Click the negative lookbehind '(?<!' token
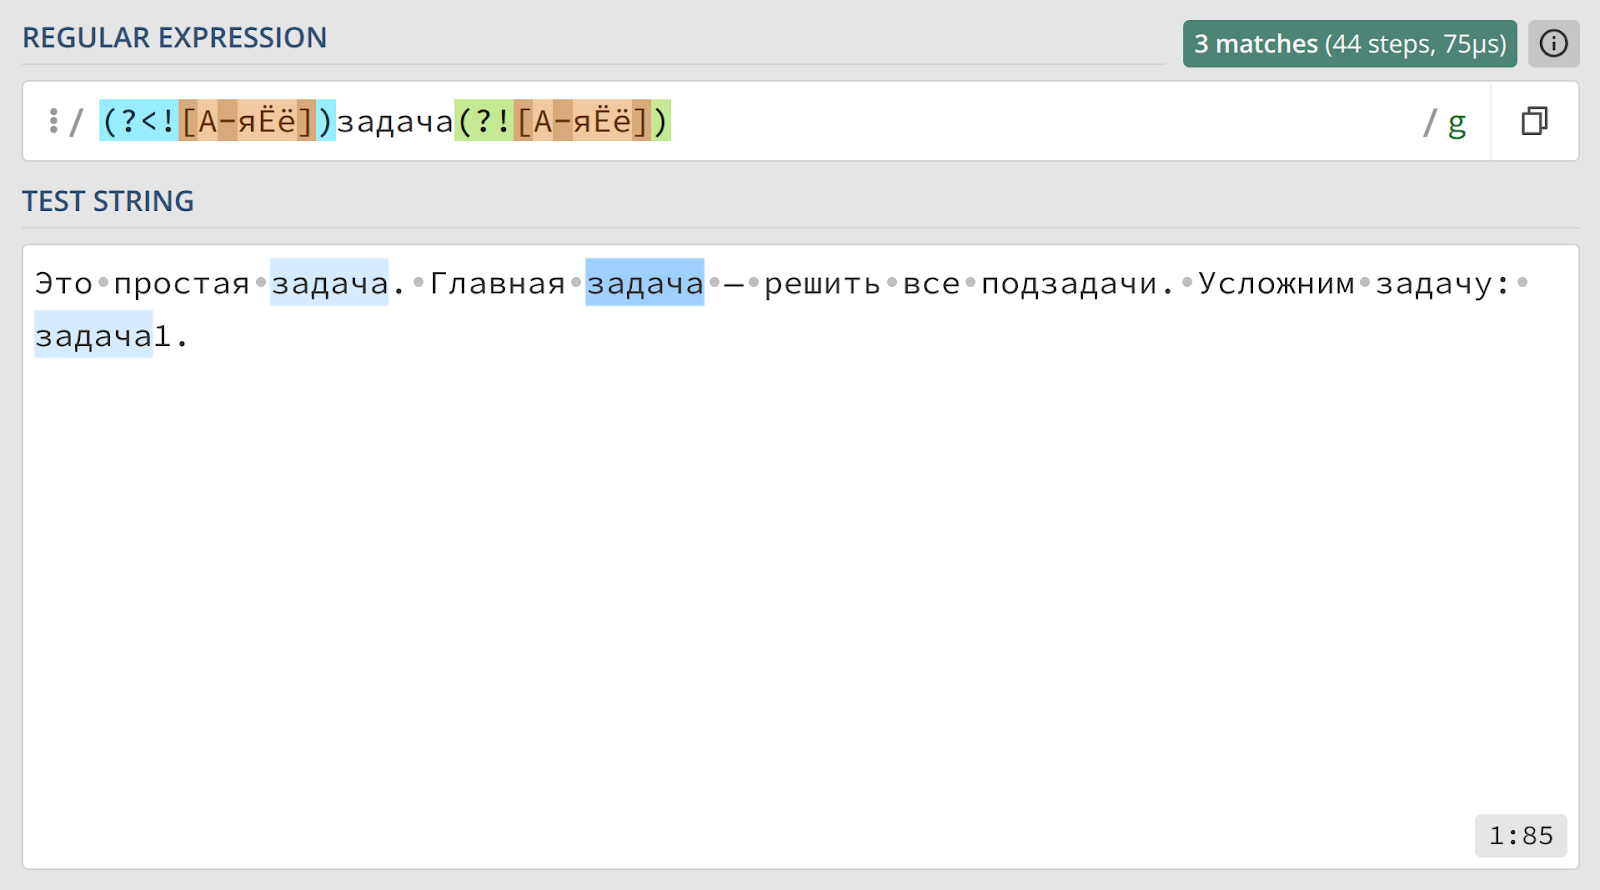Viewport: 1600px width, 890px height. click(x=139, y=121)
